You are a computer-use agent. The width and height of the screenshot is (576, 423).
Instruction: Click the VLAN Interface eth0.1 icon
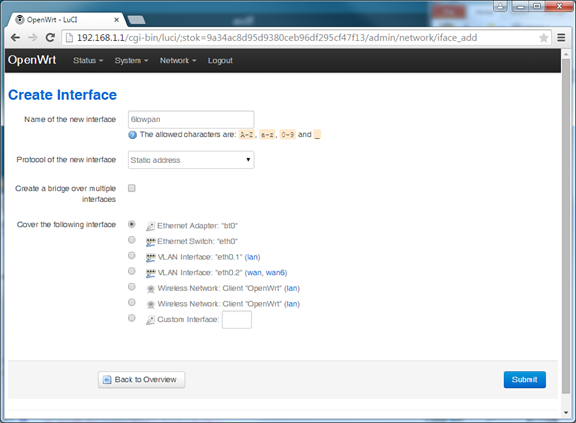(x=150, y=257)
